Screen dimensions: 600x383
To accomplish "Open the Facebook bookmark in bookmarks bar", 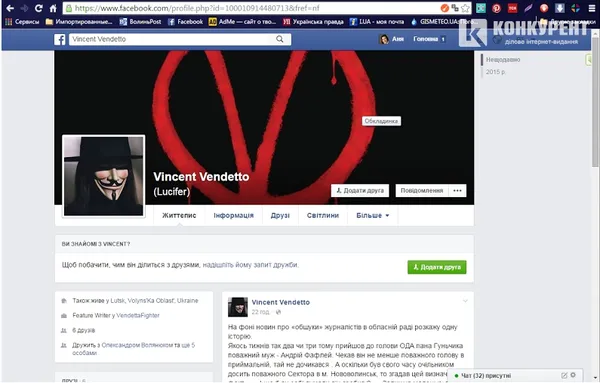I will (x=186, y=22).
